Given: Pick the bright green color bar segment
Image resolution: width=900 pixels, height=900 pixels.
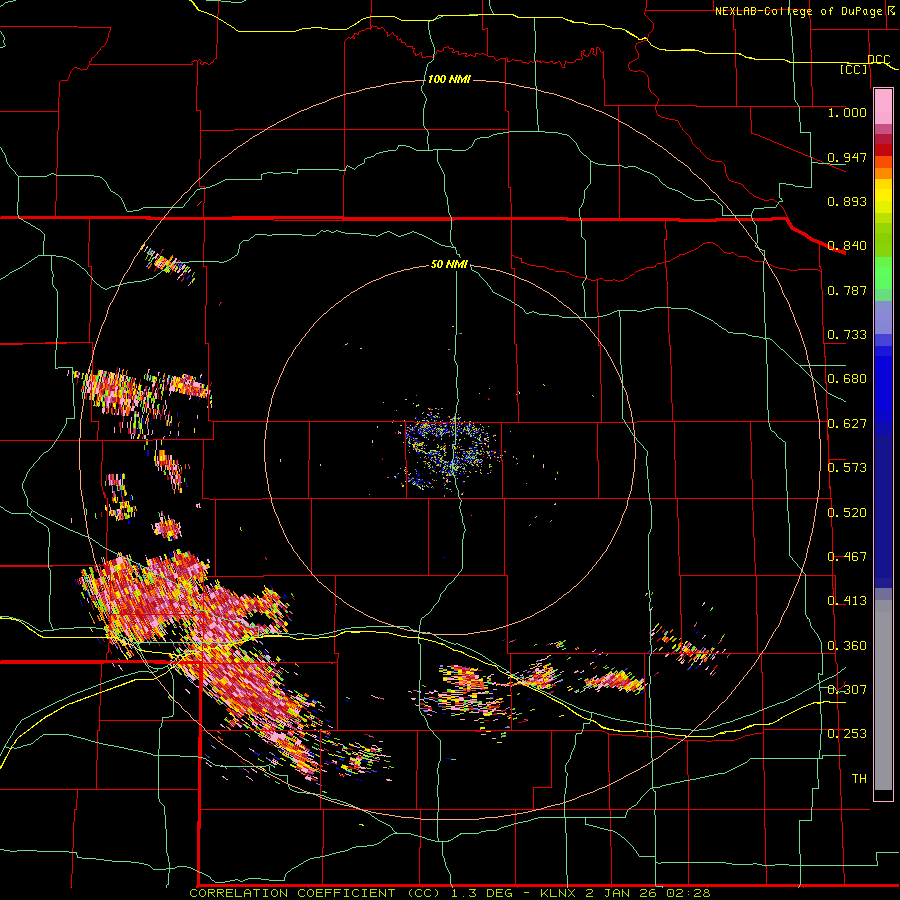Looking at the screenshot, I should pyautogui.click(x=883, y=273).
